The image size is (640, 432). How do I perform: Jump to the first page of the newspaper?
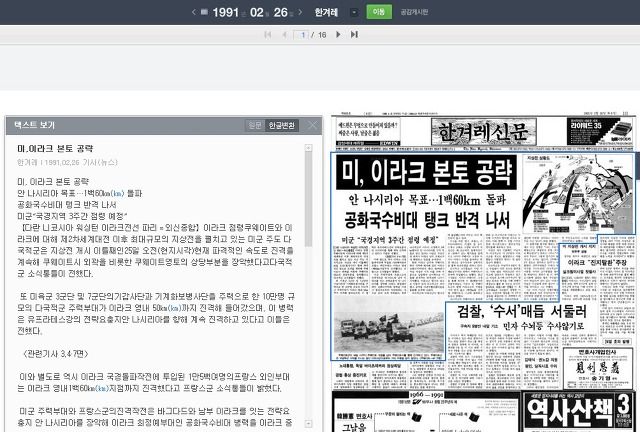click(268, 35)
